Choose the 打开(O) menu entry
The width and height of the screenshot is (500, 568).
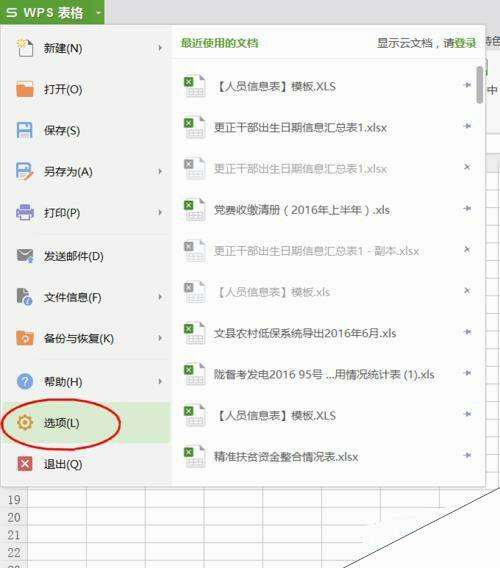coord(86,89)
